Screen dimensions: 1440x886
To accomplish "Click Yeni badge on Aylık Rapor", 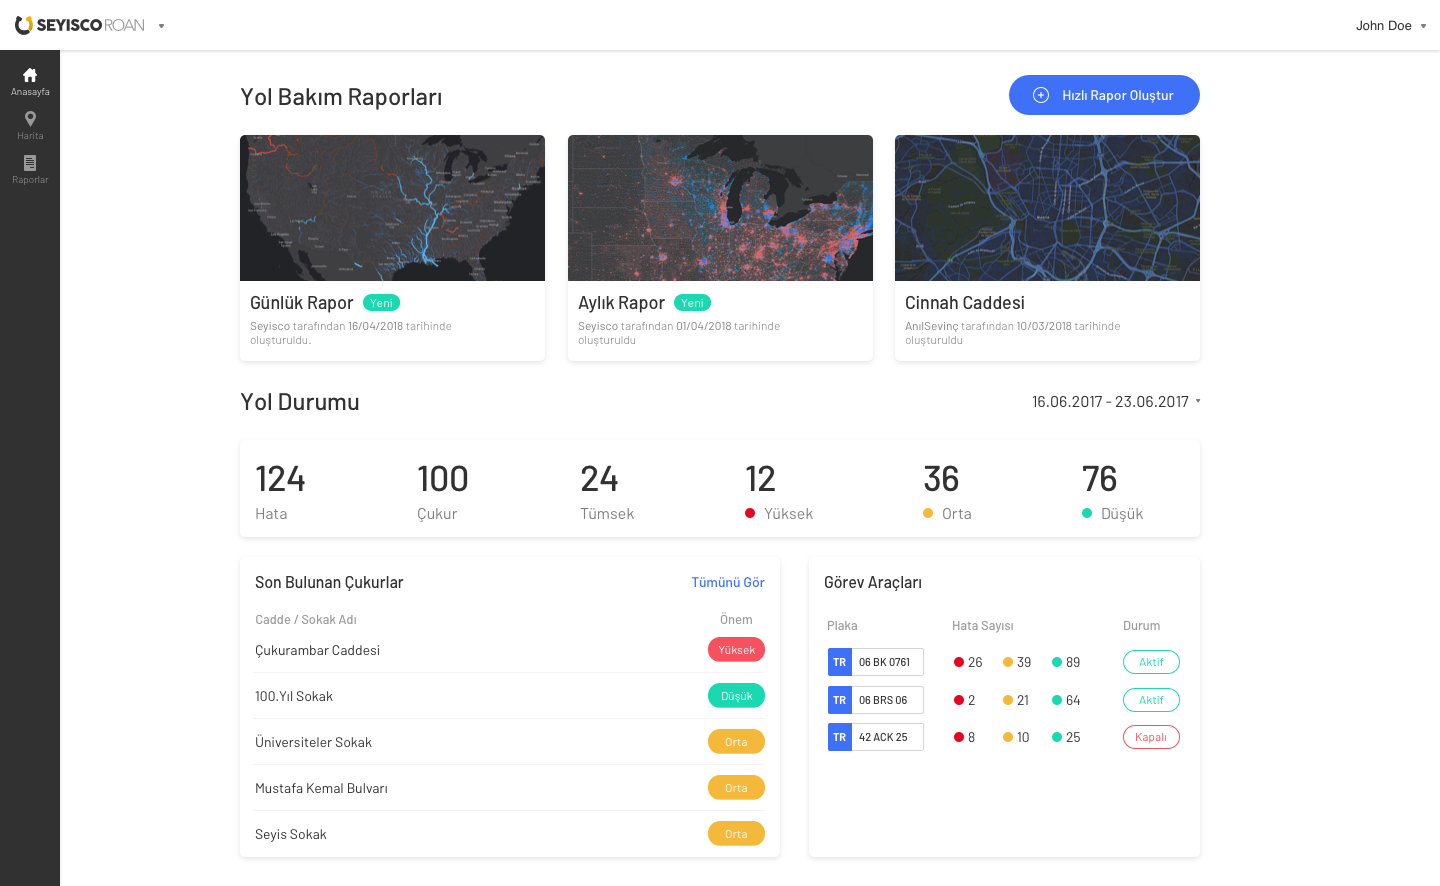I will tap(692, 303).
